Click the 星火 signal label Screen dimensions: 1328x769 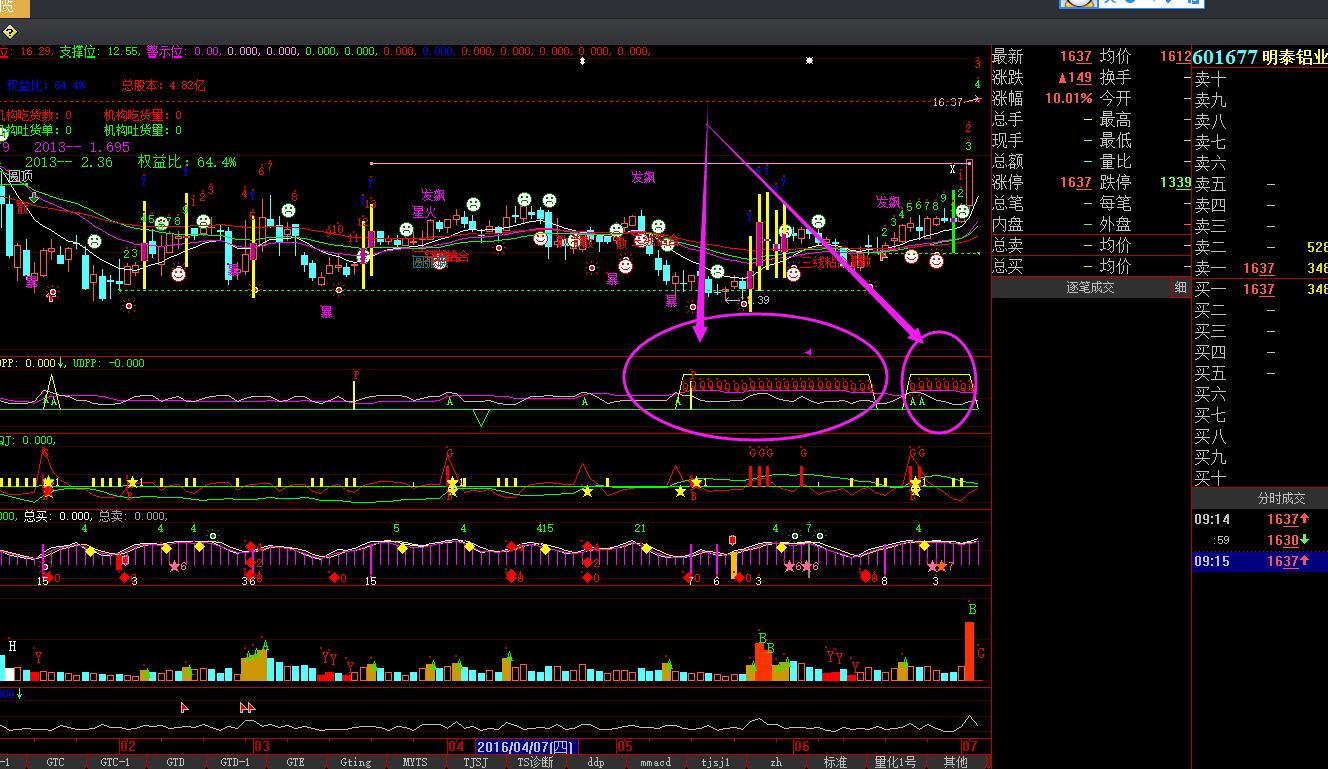tap(424, 212)
